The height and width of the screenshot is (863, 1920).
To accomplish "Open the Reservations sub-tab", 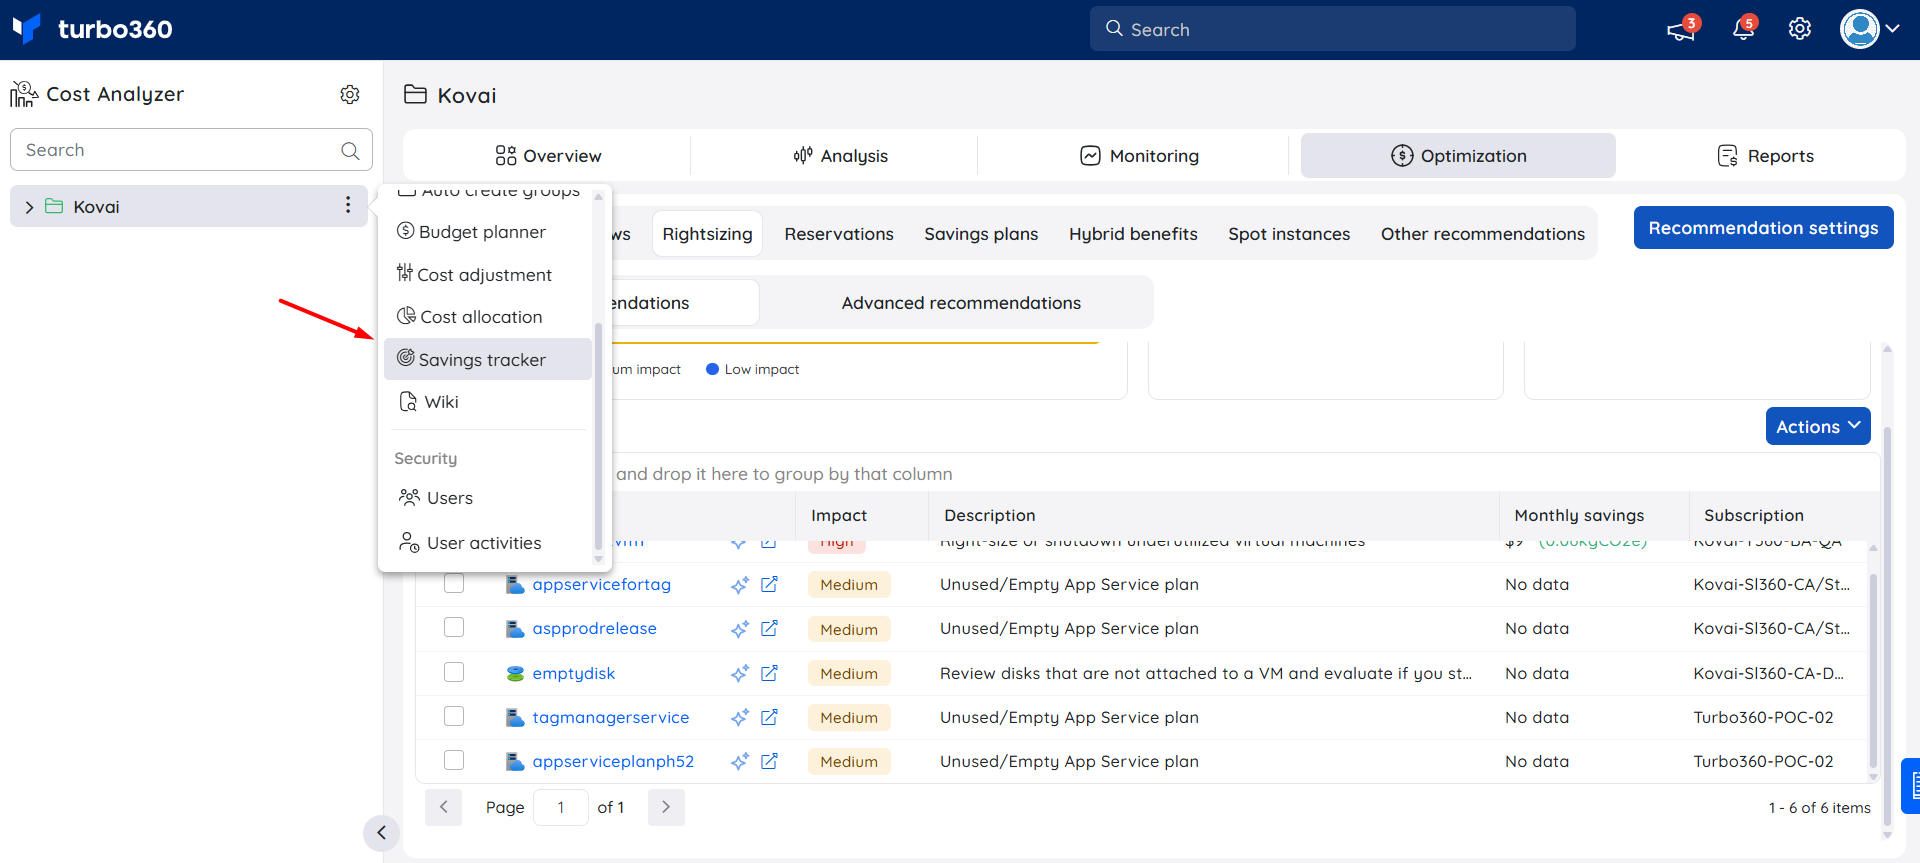I will click(839, 234).
